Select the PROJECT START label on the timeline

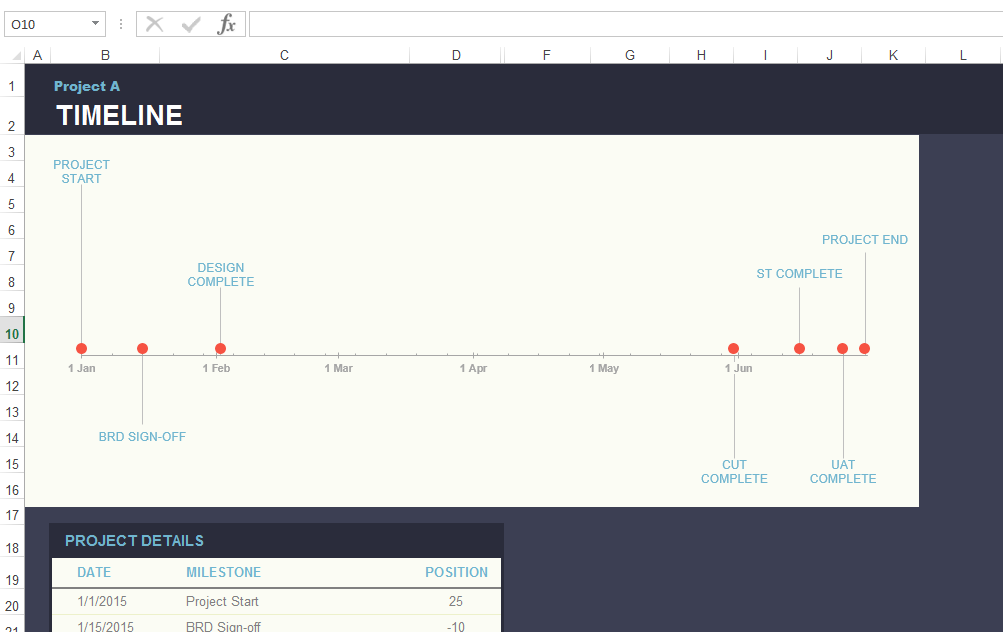(81, 171)
